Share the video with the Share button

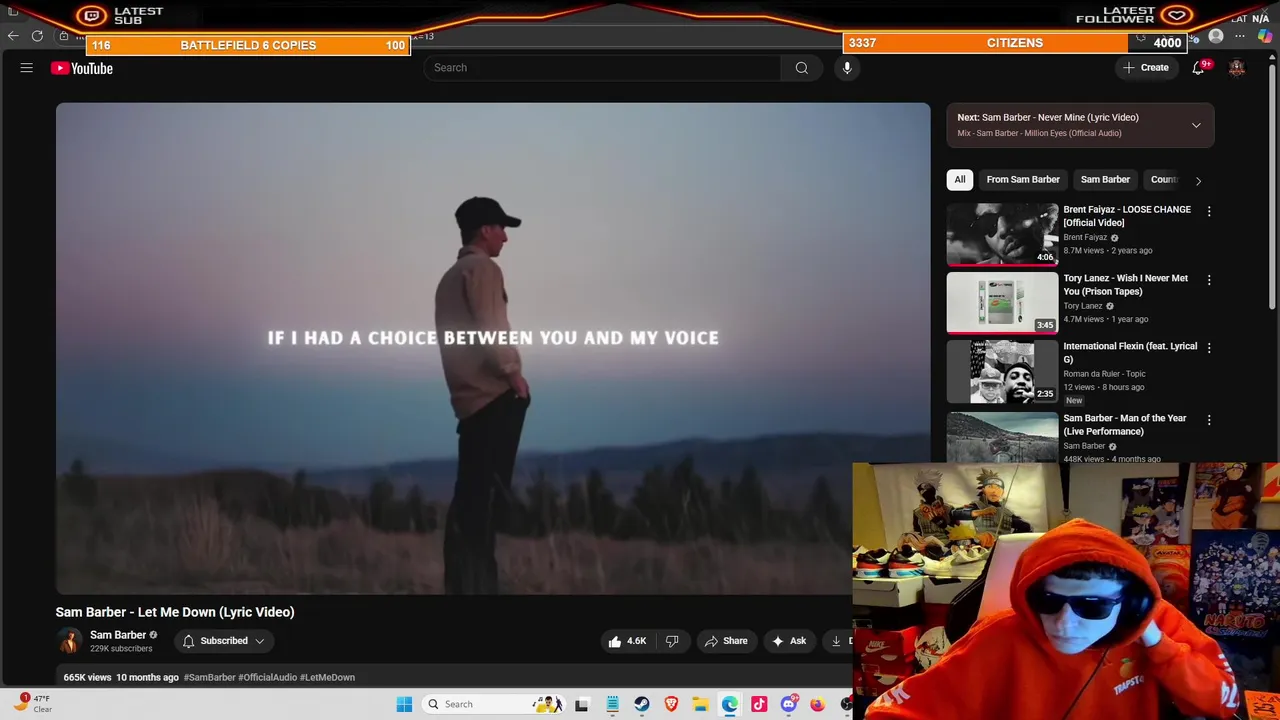pyautogui.click(x=726, y=641)
